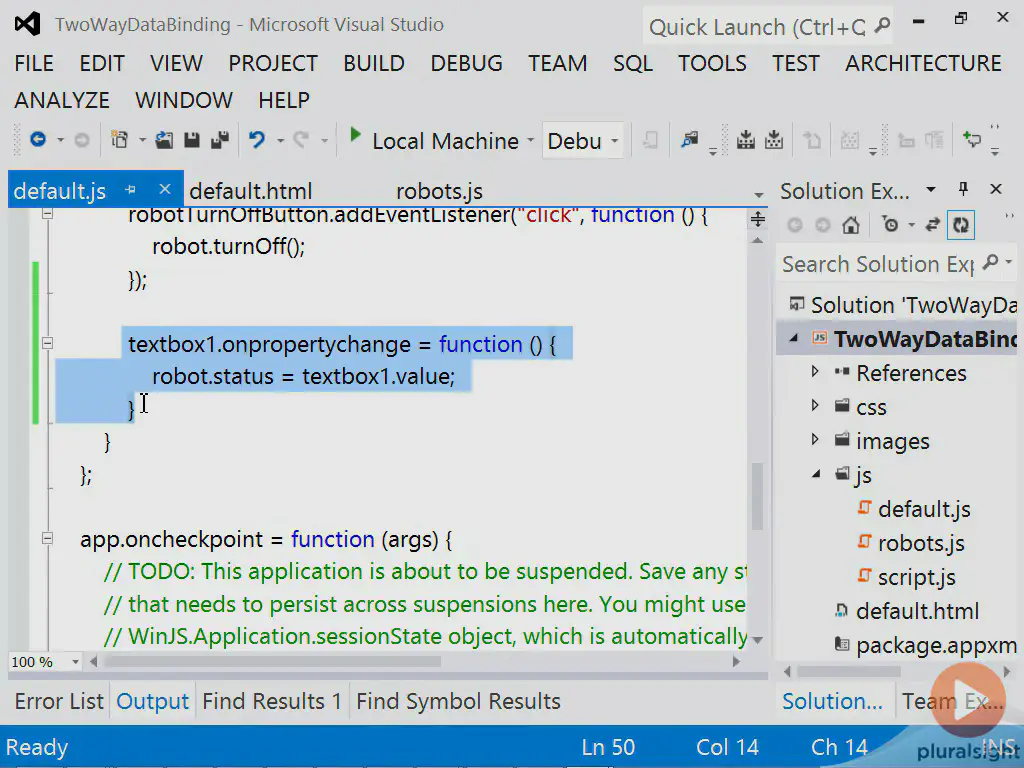Expand the images folder
Image resolution: width=1024 pixels, height=768 pixels.
(815, 440)
